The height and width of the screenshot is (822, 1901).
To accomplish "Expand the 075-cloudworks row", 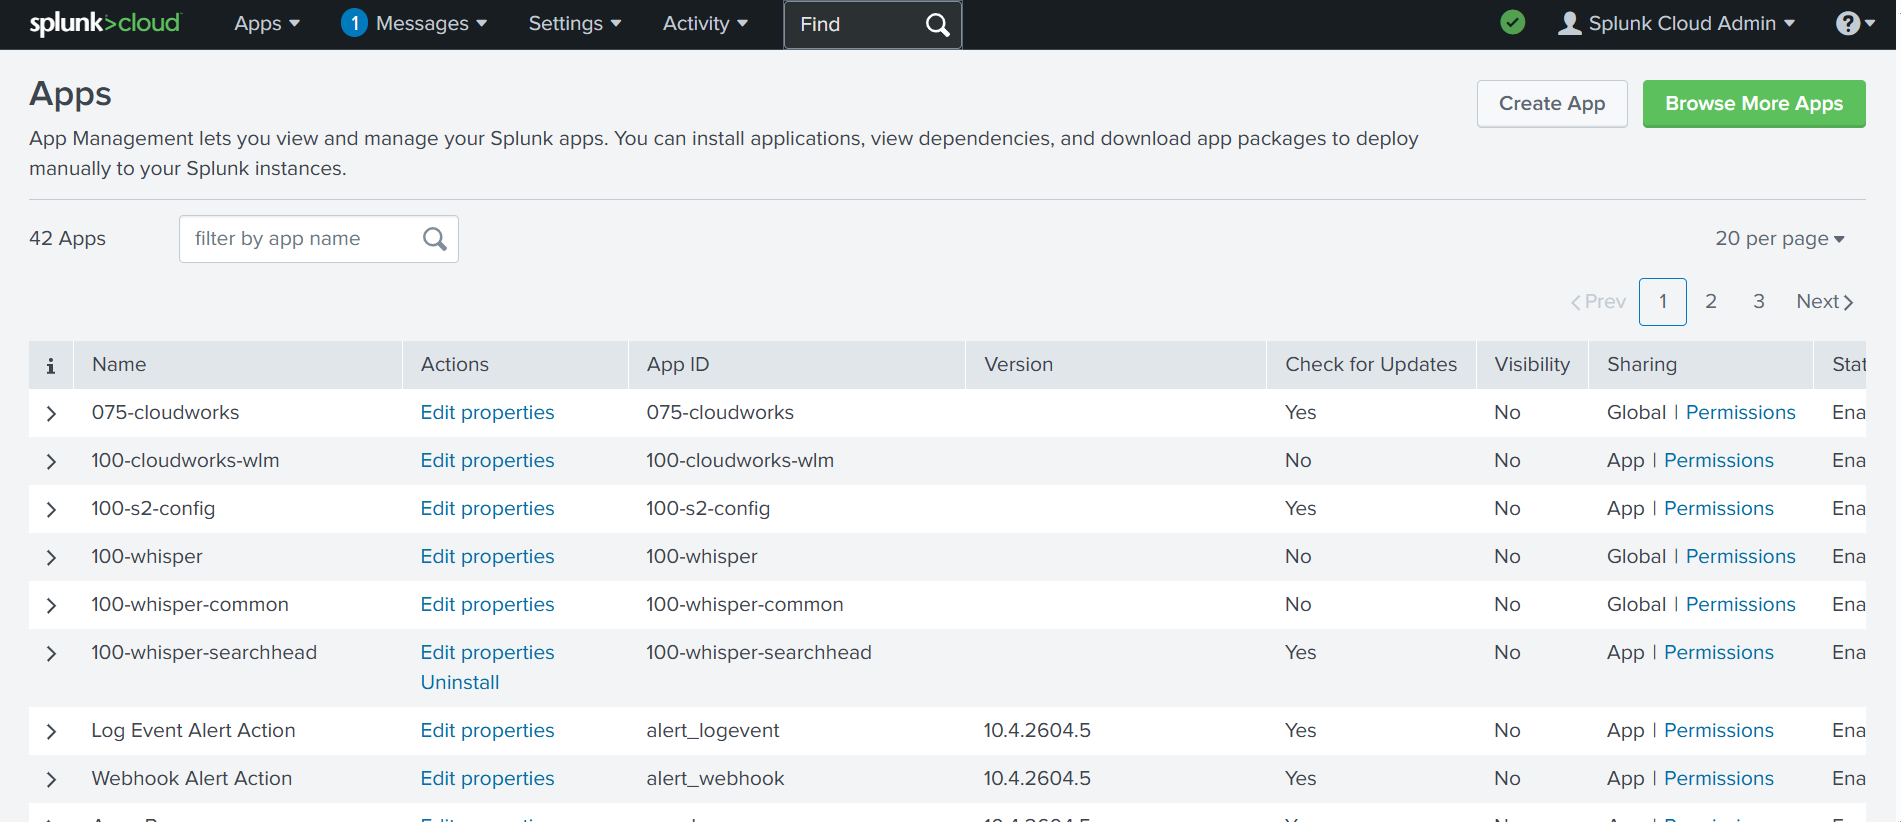I will tap(51, 413).
